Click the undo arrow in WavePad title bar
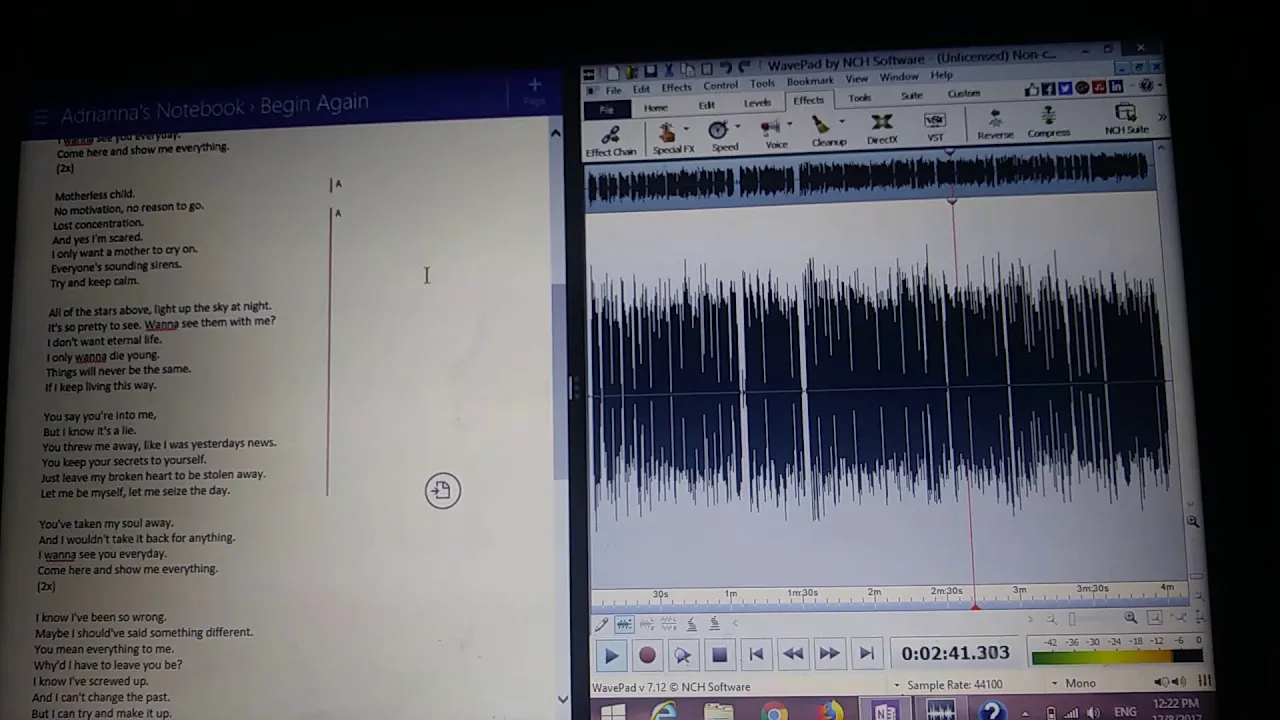Viewport: 1280px width, 720px height. tap(727, 69)
